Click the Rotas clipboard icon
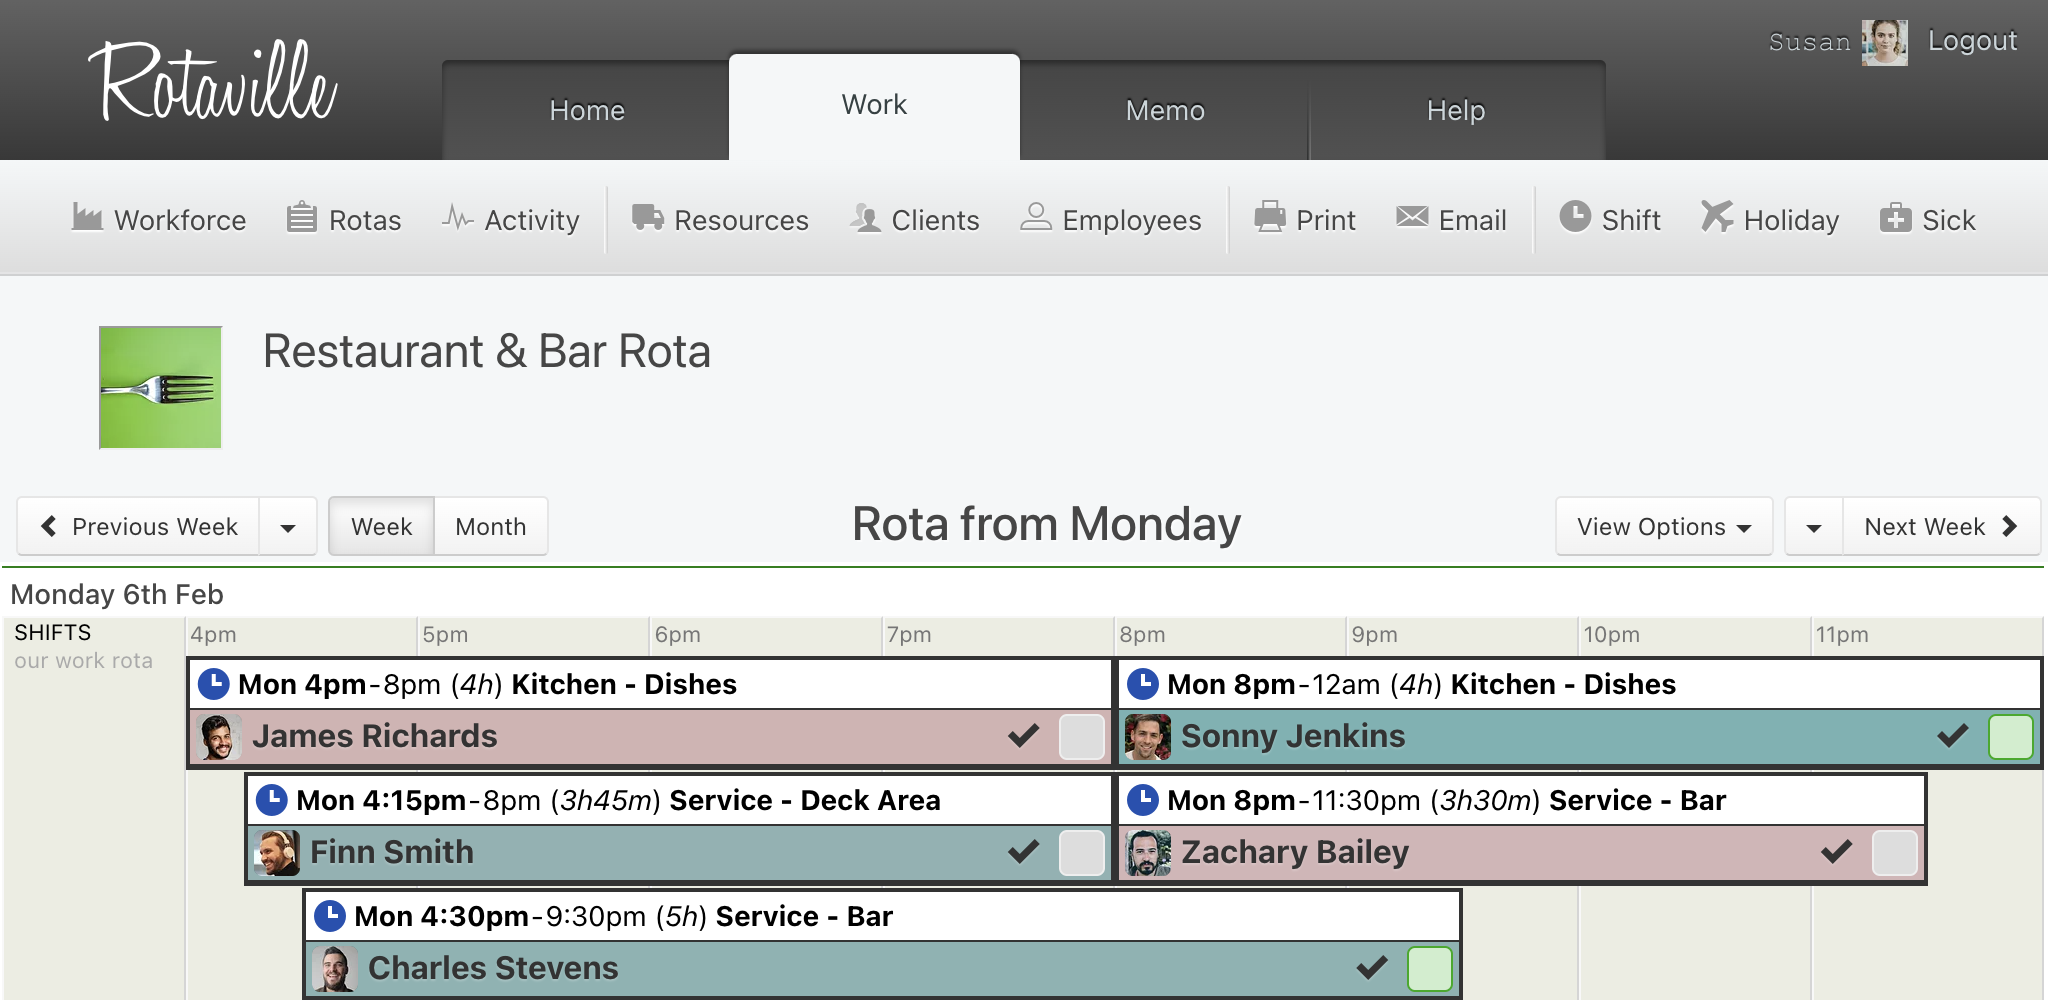 point(301,217)
